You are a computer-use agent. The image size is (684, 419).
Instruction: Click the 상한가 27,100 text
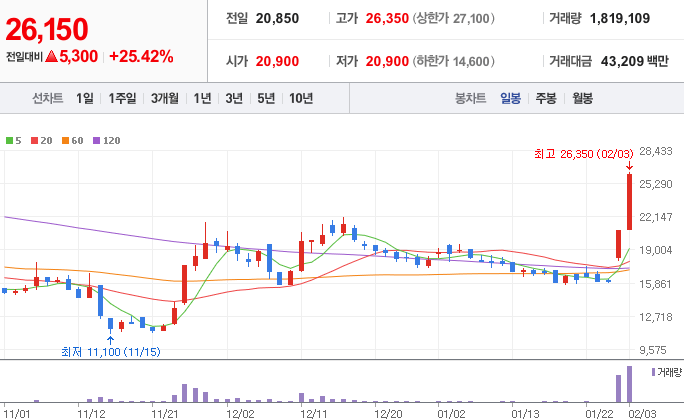(454, 18)
